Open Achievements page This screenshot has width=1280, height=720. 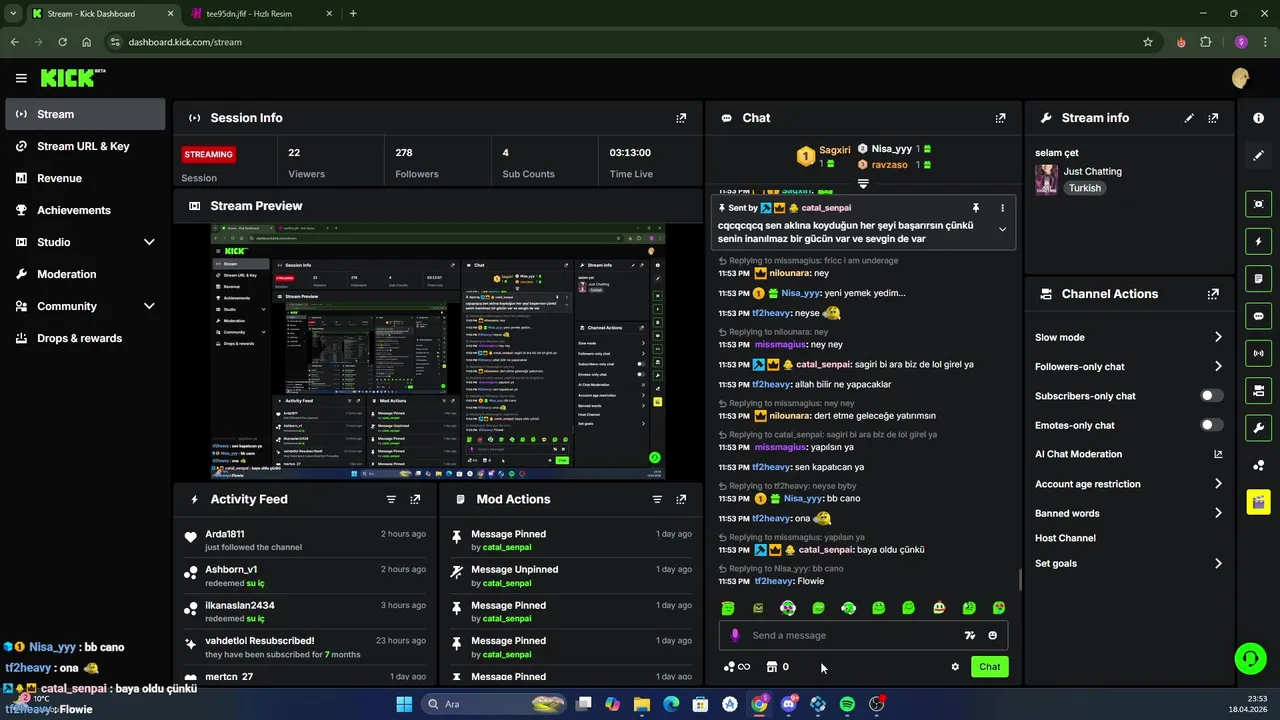85,210
